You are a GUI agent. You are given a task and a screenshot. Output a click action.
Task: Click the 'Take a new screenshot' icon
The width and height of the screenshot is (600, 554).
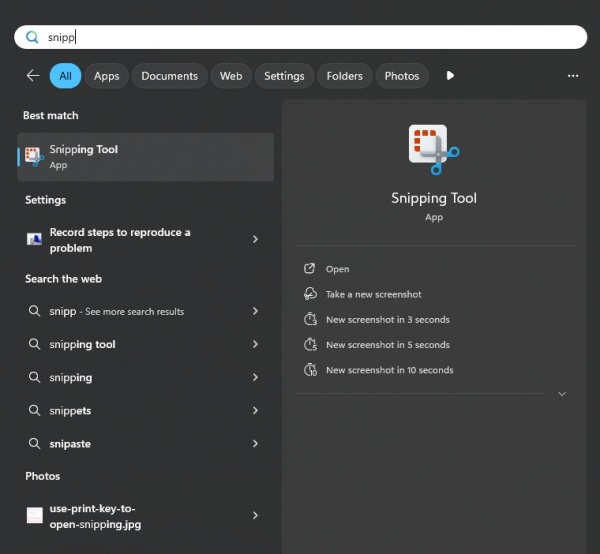tap(310, 294)
